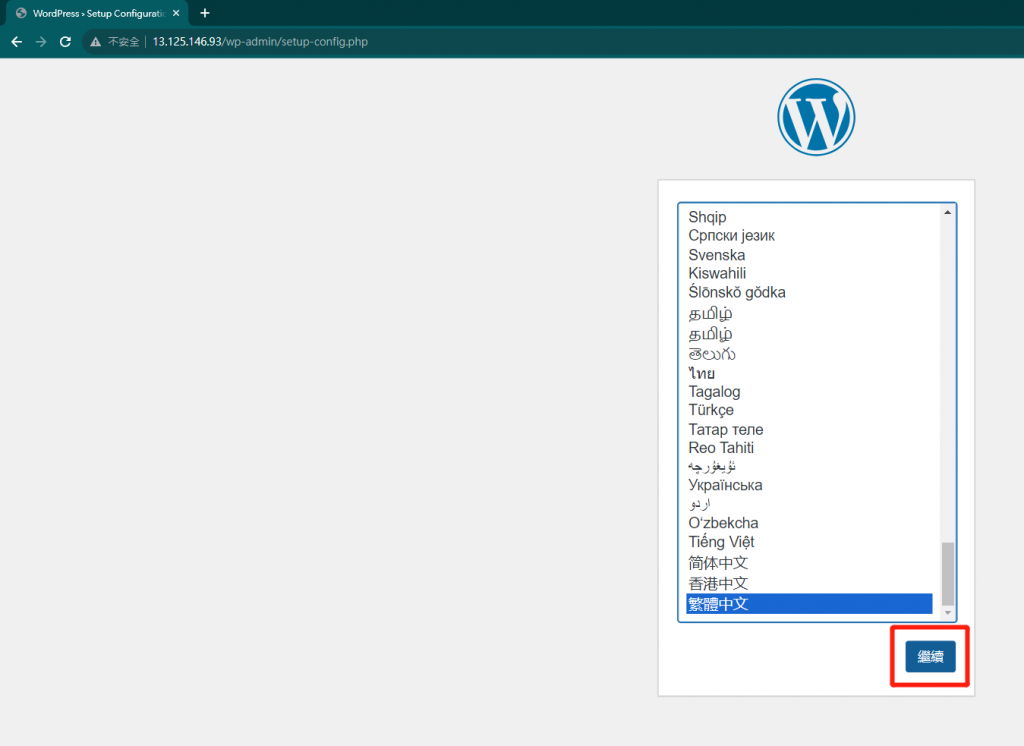Select Reo Tahiti language
This screenshot has height=746, width=1024.
coord(809,448)
